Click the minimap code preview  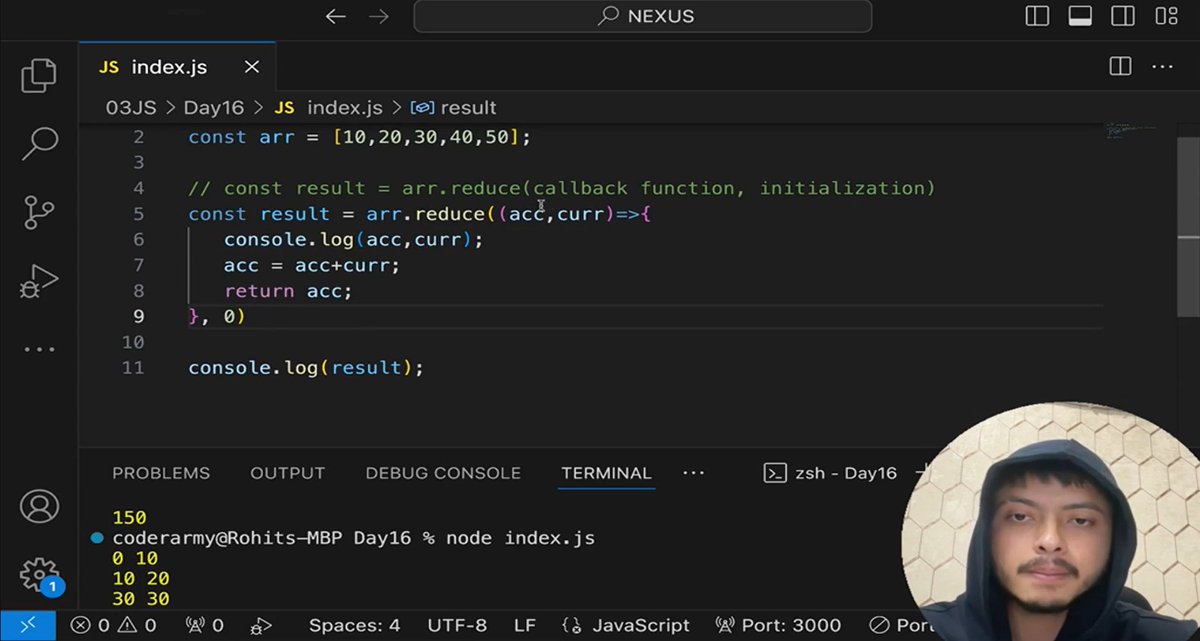pos(1131,130)
